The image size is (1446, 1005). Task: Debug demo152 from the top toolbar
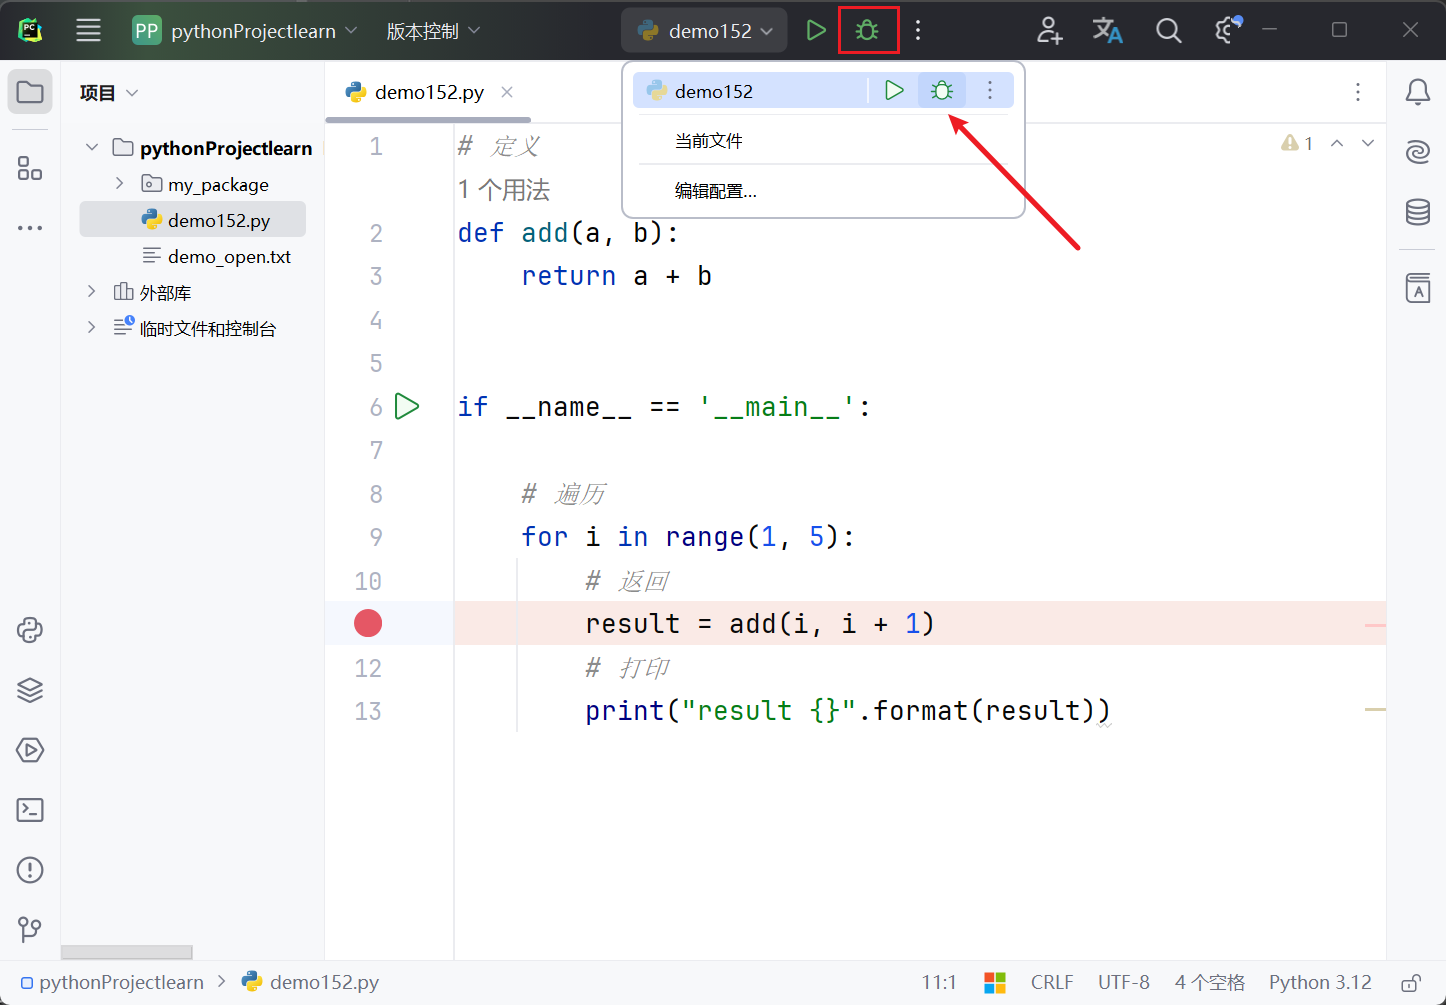[x=868, y=30]
